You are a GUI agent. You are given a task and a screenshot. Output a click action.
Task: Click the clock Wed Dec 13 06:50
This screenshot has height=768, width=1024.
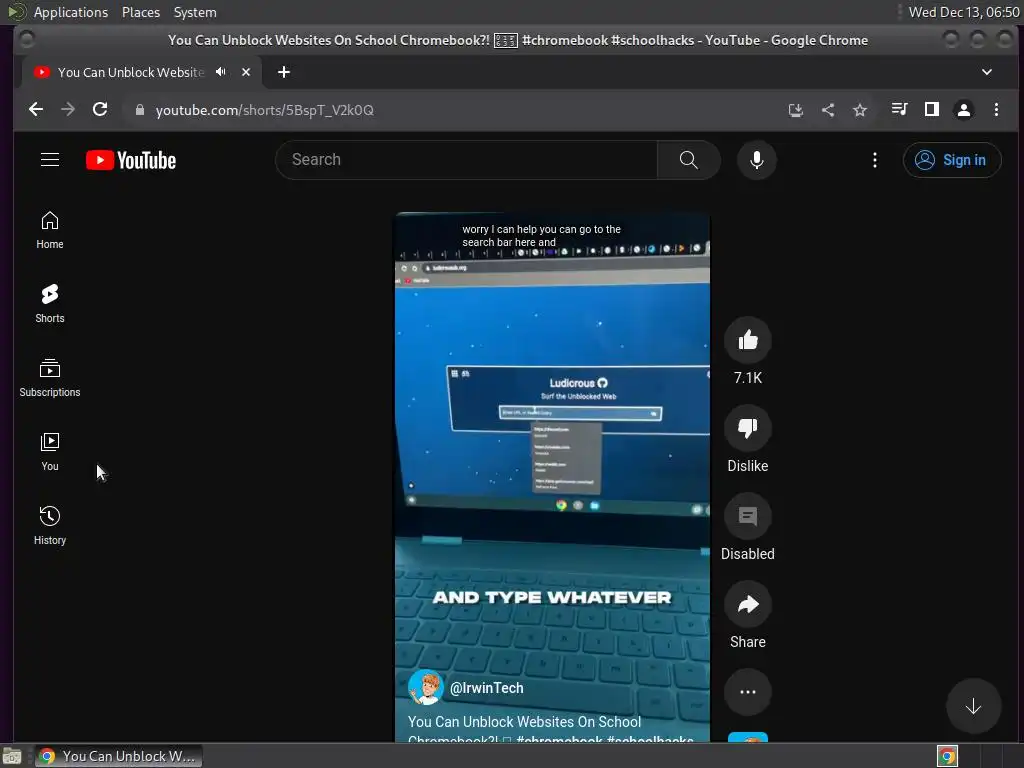(x=964, y=12)
